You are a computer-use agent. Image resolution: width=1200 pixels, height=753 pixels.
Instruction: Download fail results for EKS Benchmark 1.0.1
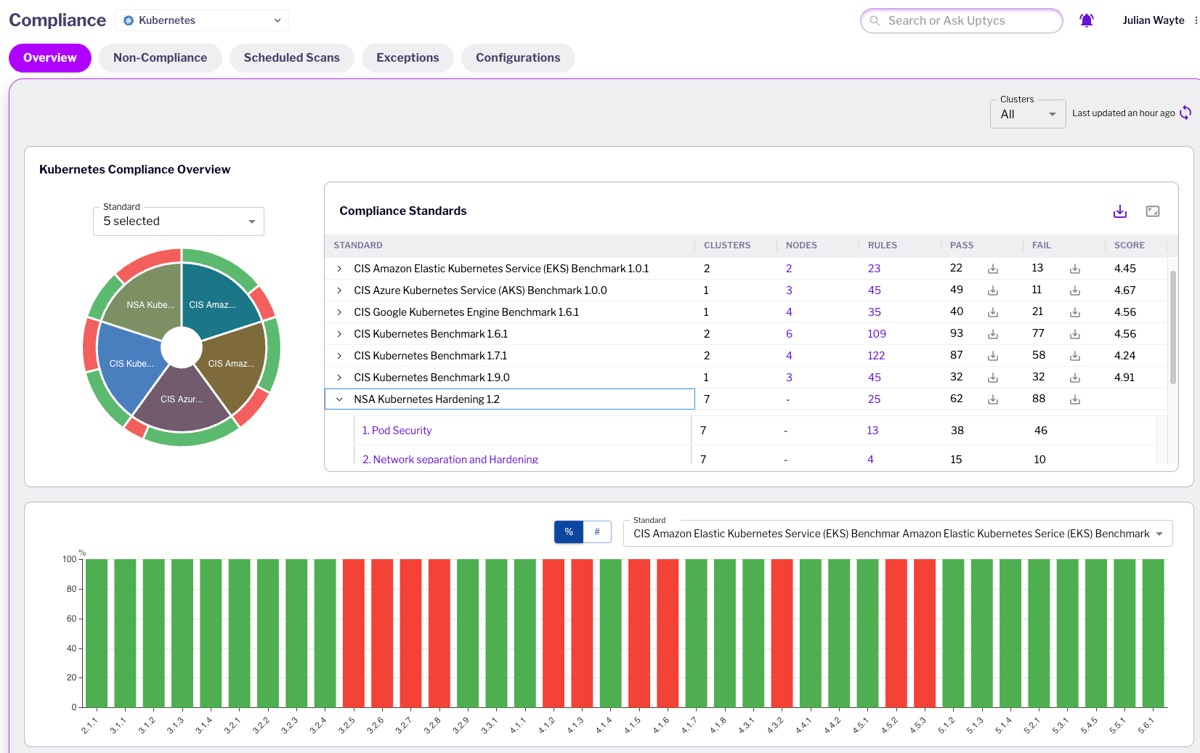tap(1075, 269)
